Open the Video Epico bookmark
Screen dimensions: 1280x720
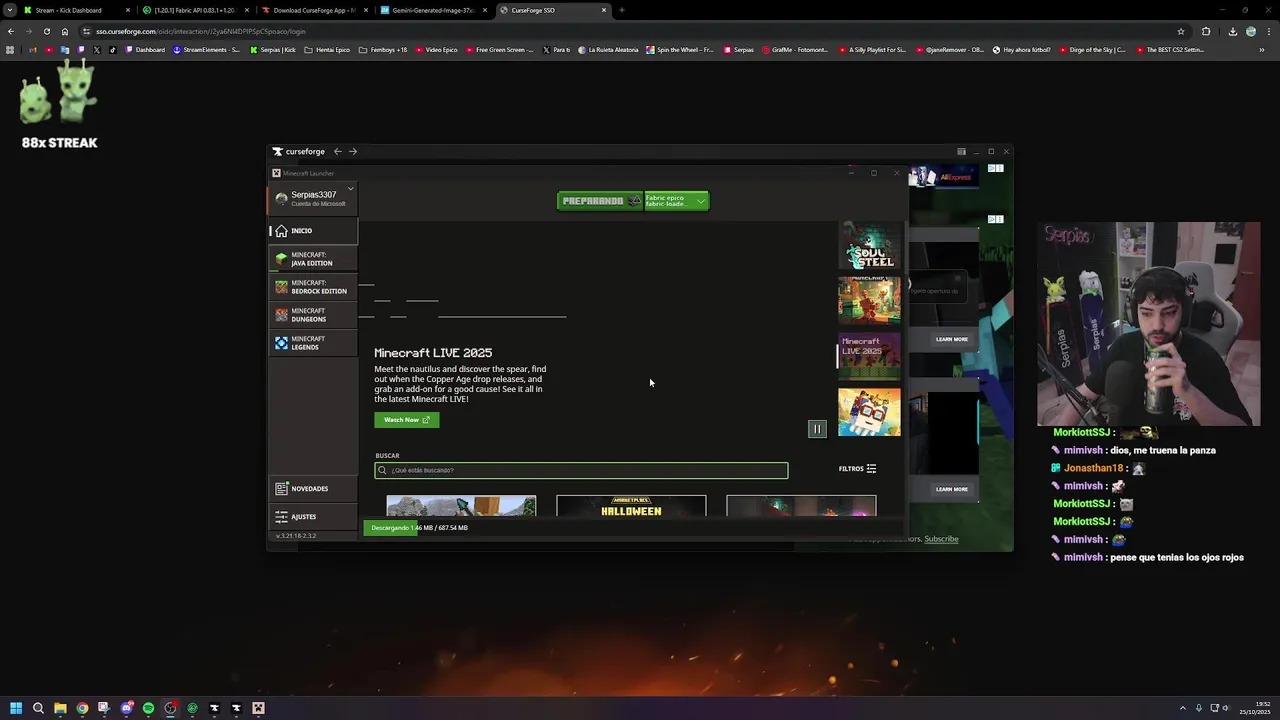437,50
